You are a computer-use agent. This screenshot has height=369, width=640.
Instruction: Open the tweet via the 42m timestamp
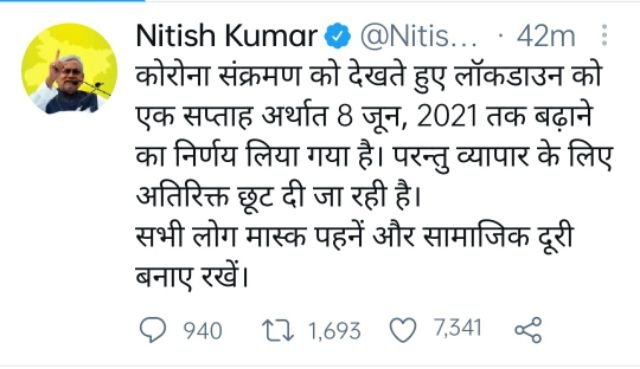tap(546, 37)
